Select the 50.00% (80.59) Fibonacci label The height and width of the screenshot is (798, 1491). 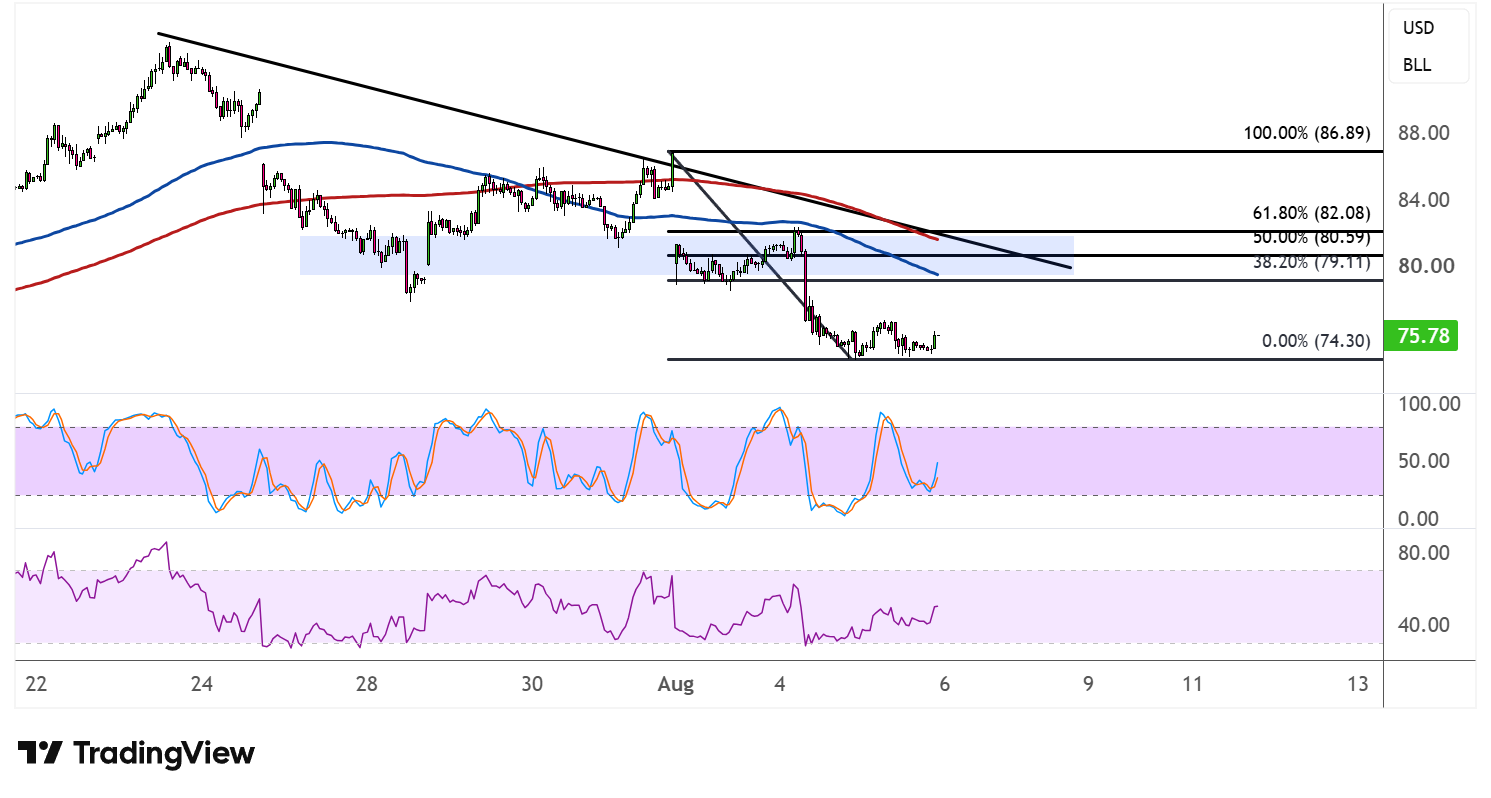[1311, 238]
